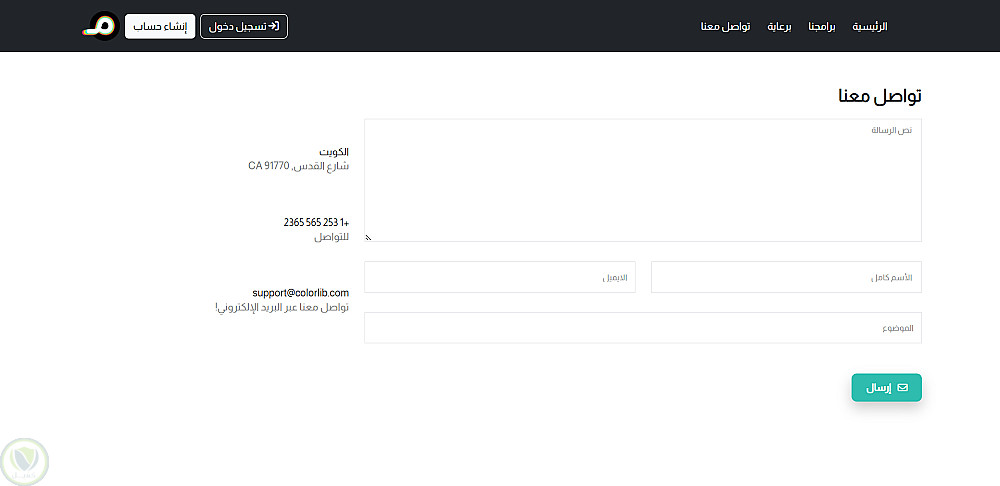The image size is (1000, 486).
Task: Click the textarea resize handle corner
Action: [368, 238]
